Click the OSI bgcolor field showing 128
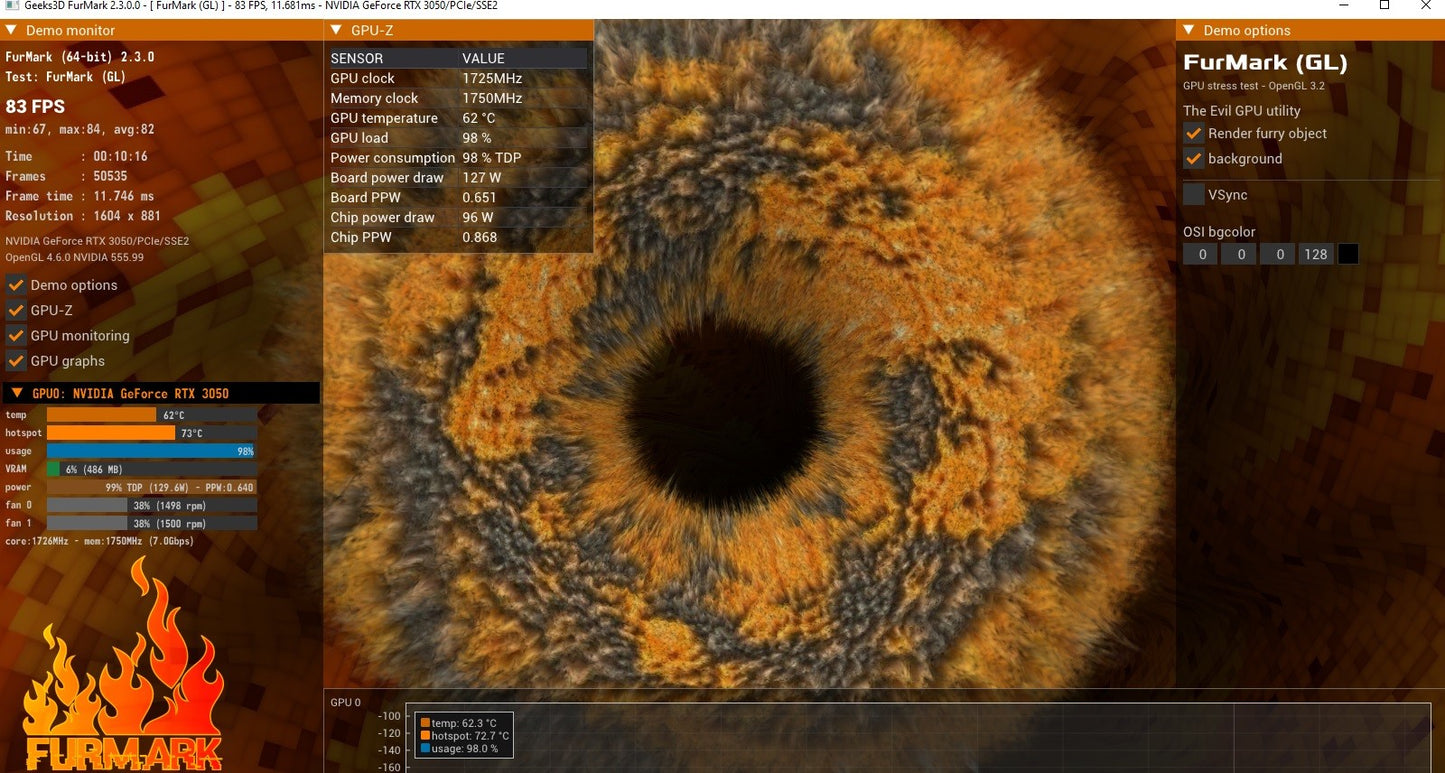 click(x=1316, y=254)
